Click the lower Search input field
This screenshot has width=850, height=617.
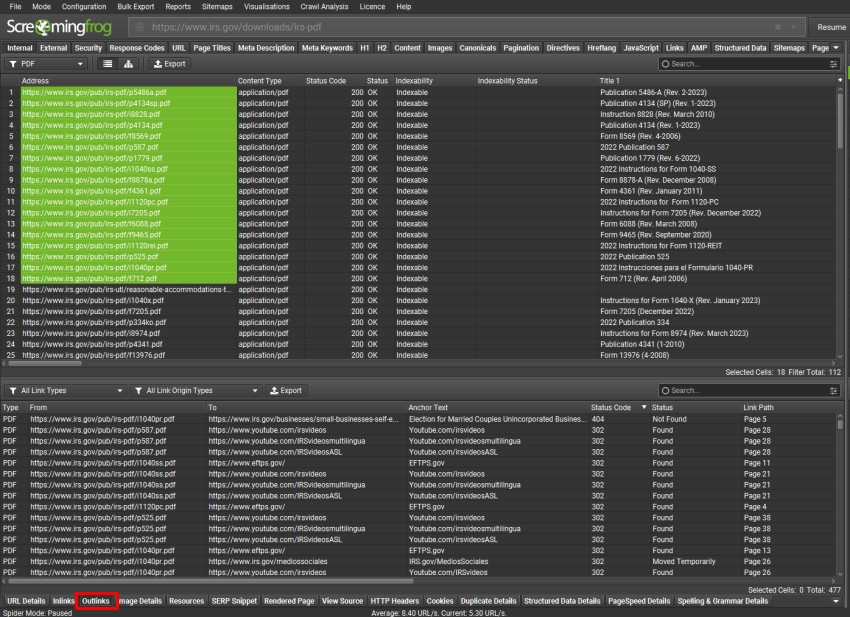click(748, 390)
